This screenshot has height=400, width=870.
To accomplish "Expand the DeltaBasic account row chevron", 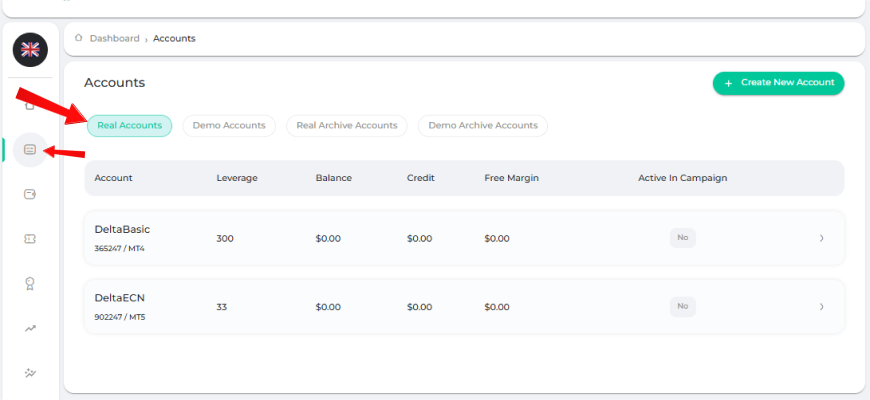I will click(822, 238).
